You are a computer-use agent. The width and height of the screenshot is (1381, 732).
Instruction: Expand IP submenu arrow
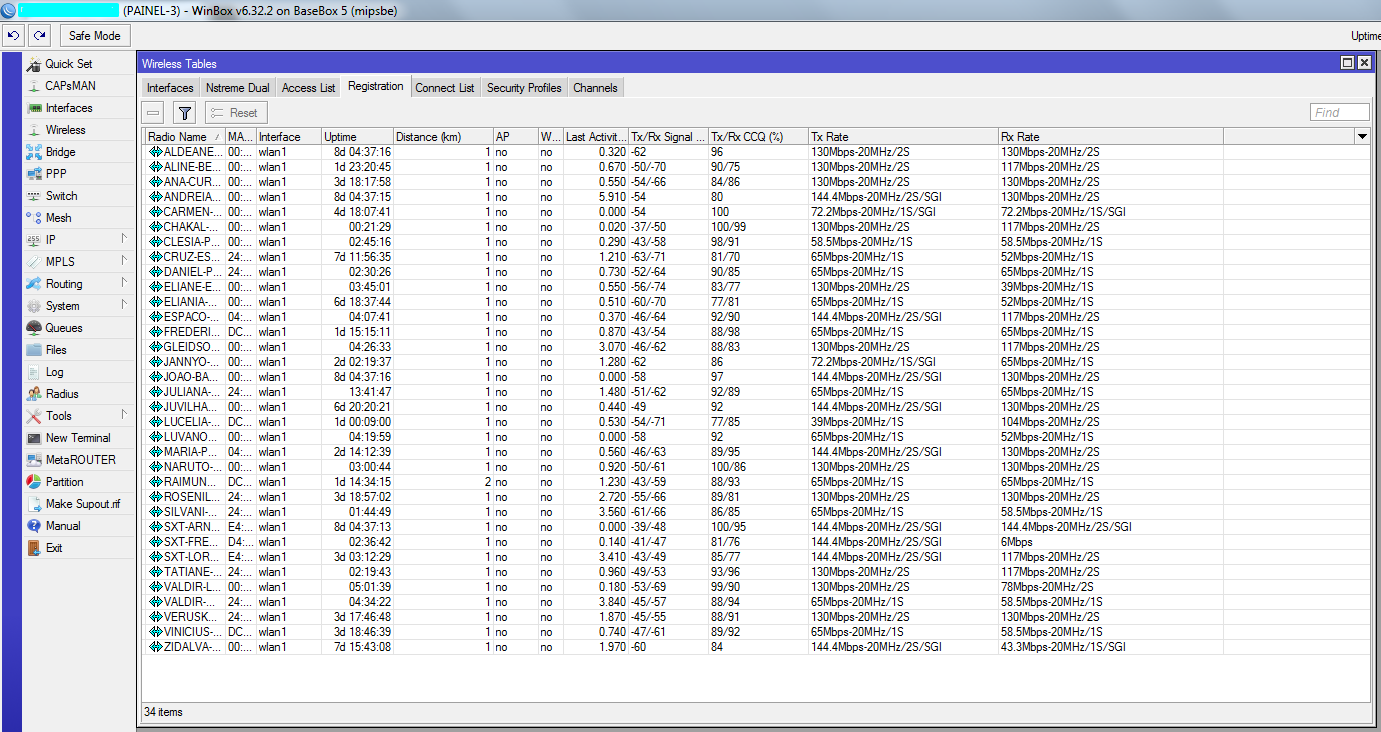coord(124,239)
